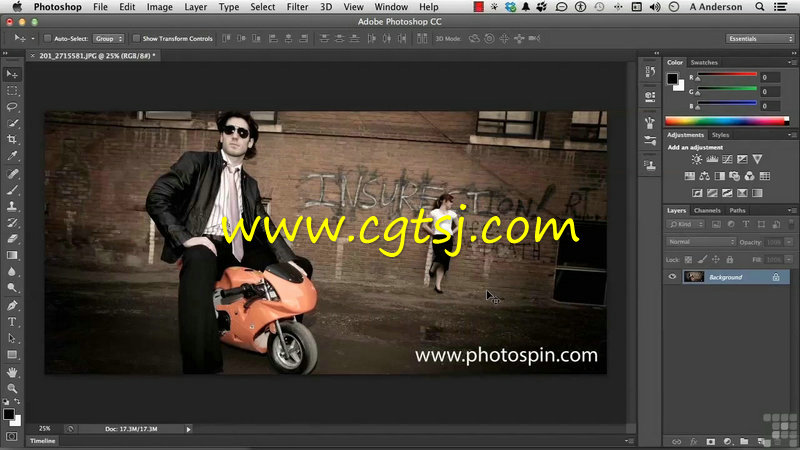Select the Dodge tool
The image size is (800, 450).
point(12,288)
